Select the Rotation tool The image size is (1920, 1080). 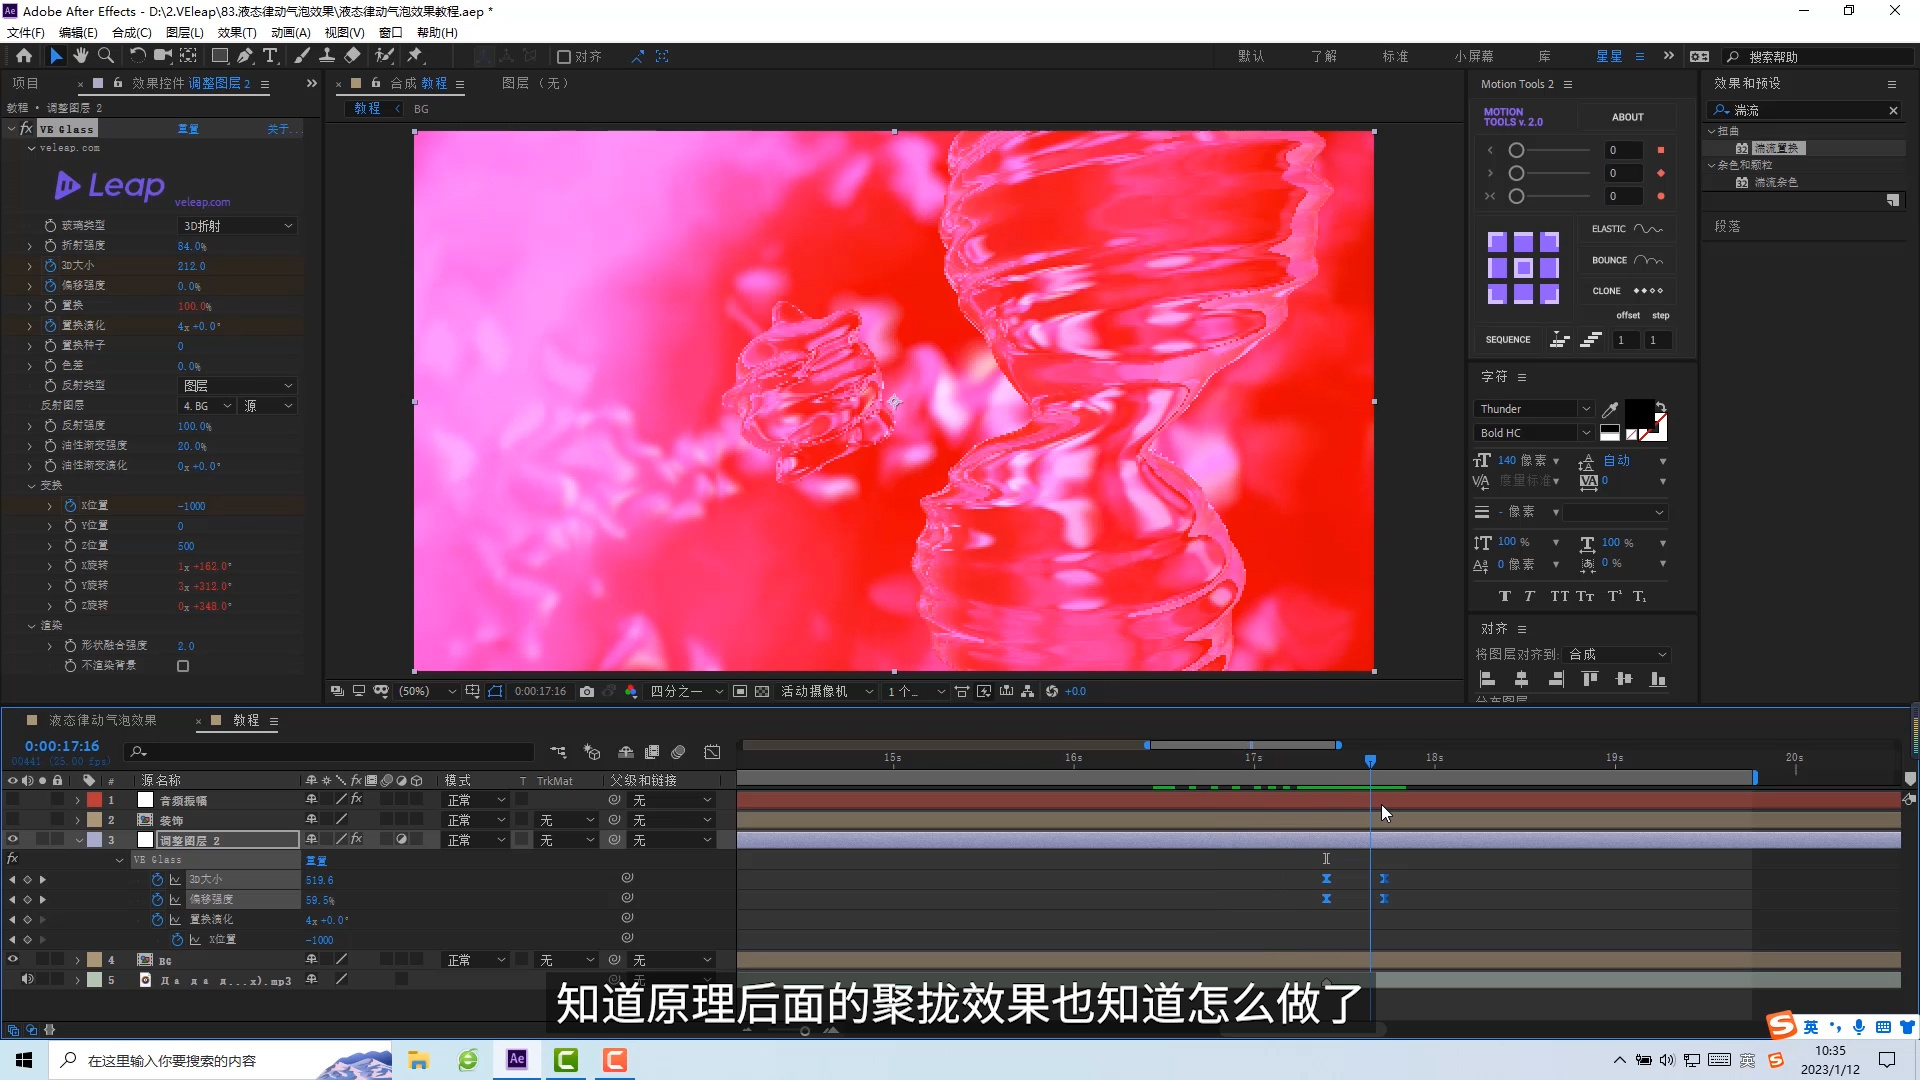138,56
